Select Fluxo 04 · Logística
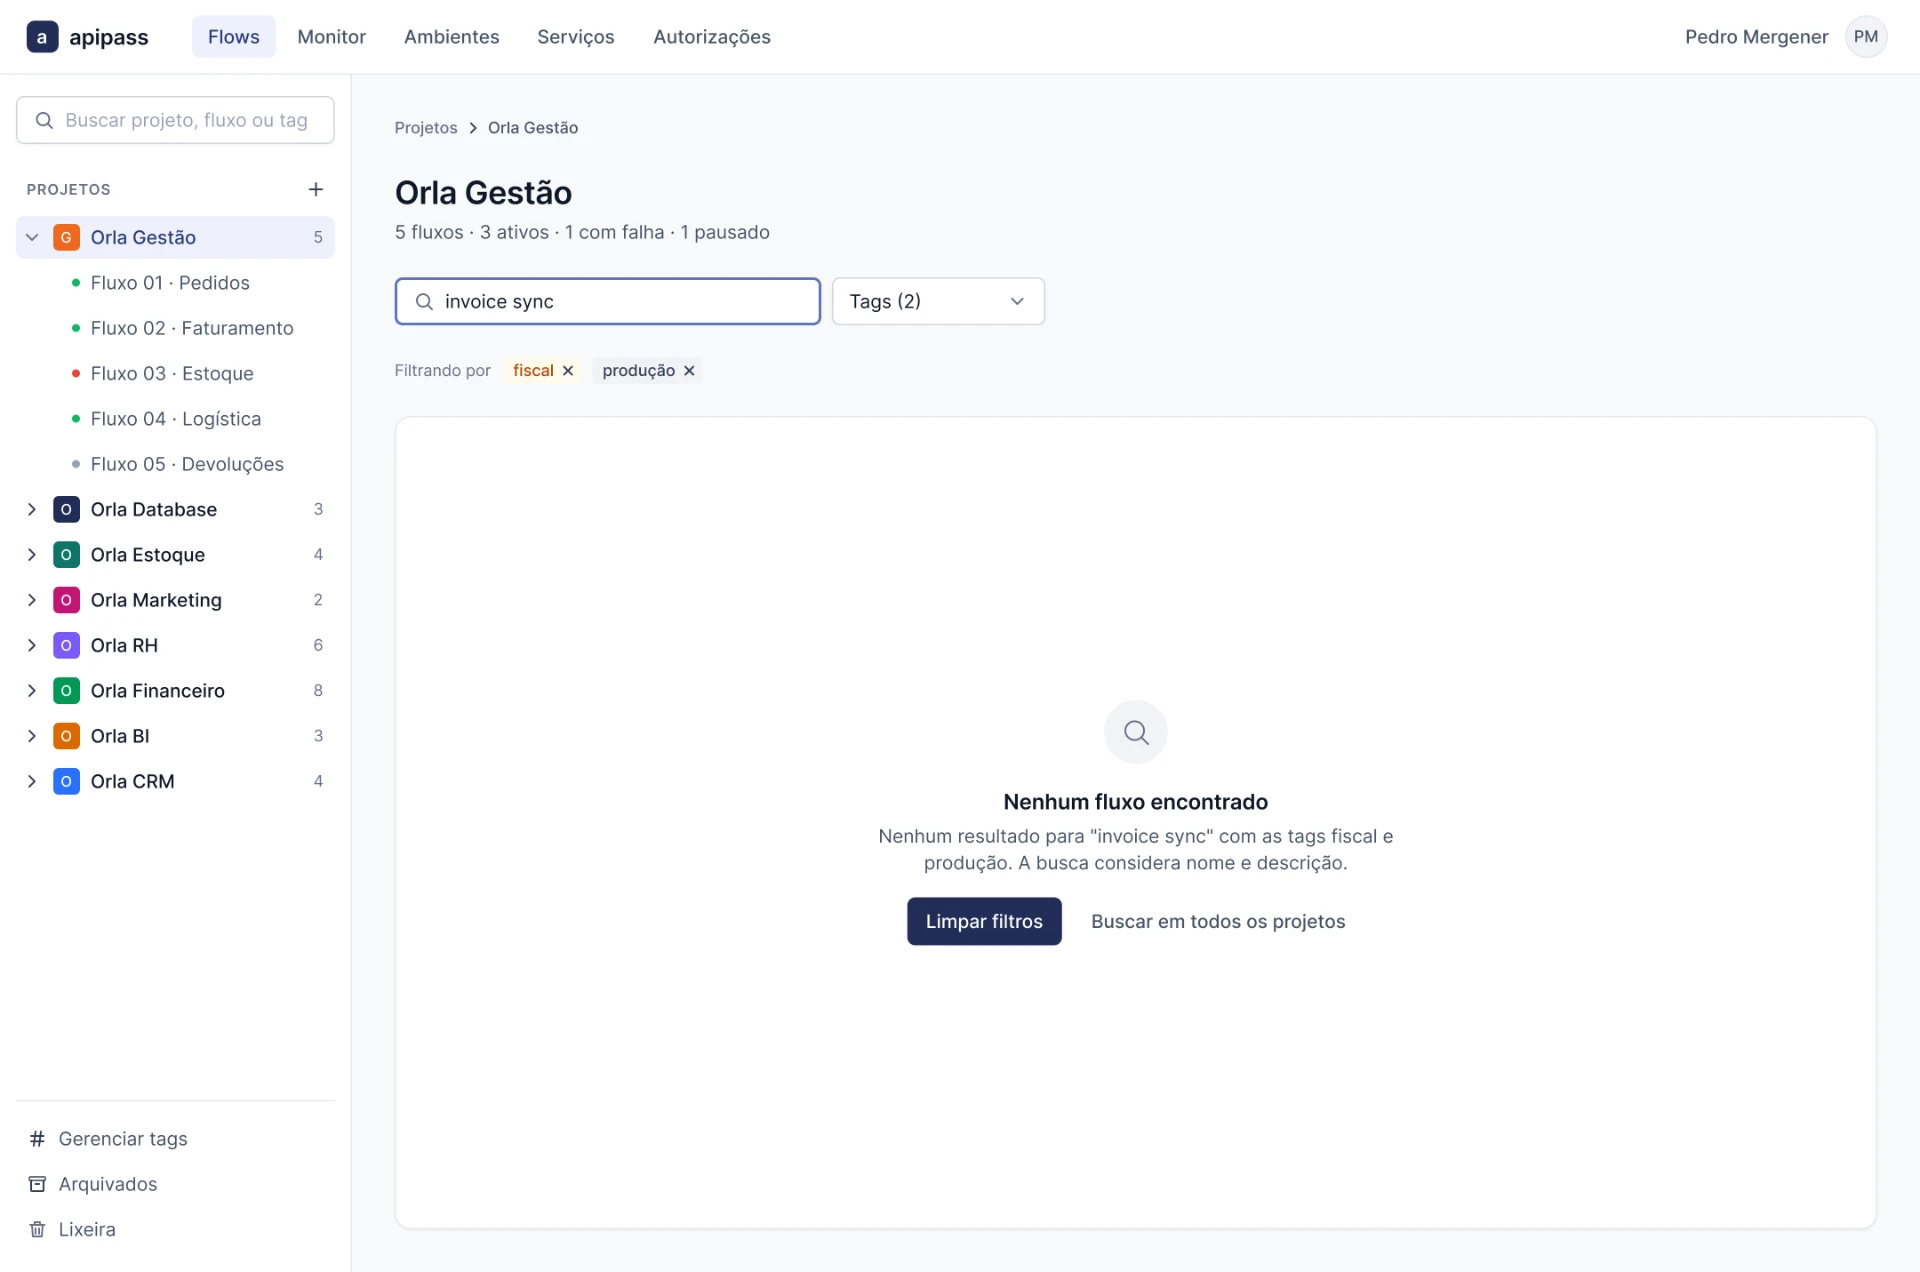 pyautogui.click(x=175, y=419)
